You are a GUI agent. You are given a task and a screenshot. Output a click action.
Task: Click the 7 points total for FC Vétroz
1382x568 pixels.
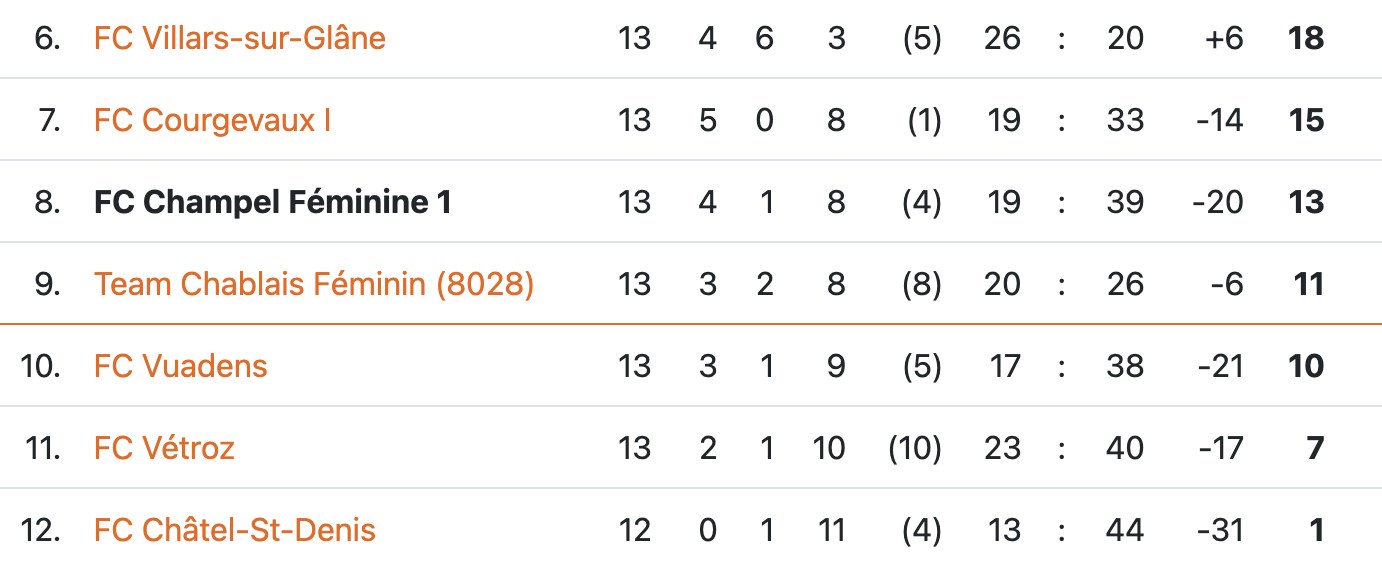tap(1315, 448)
